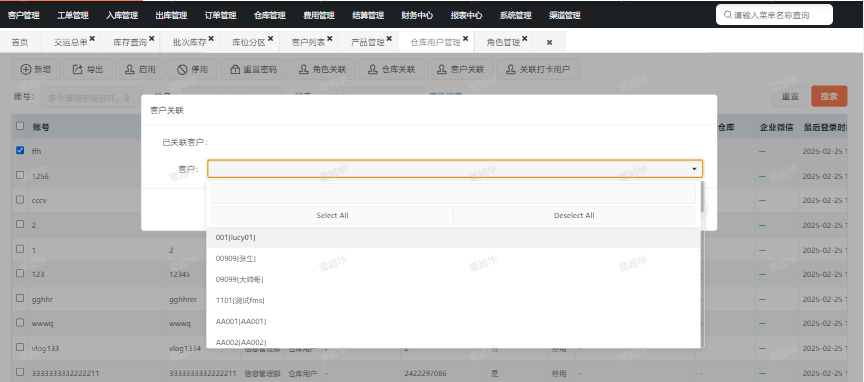Screen dimensions: 864x382
Task: Toggle the select-all checkbox in table header
Action: pyautogui.click(x=20, y=126)
